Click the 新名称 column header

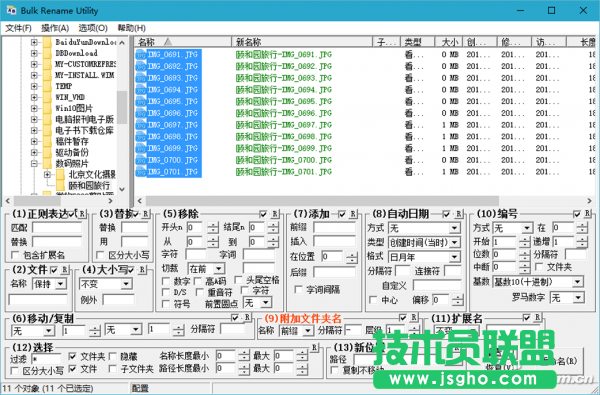pyautogui.click(x=302, y=42)
